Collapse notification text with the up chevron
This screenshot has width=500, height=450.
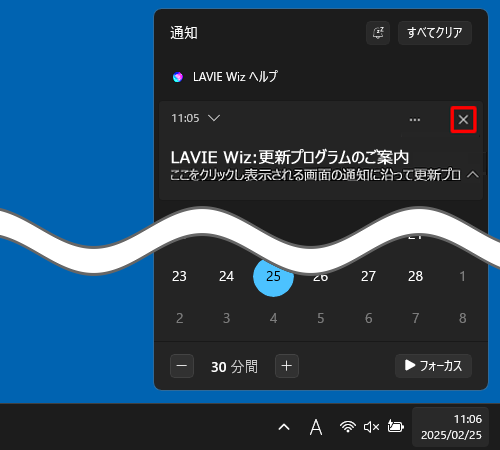click(473, 174)
